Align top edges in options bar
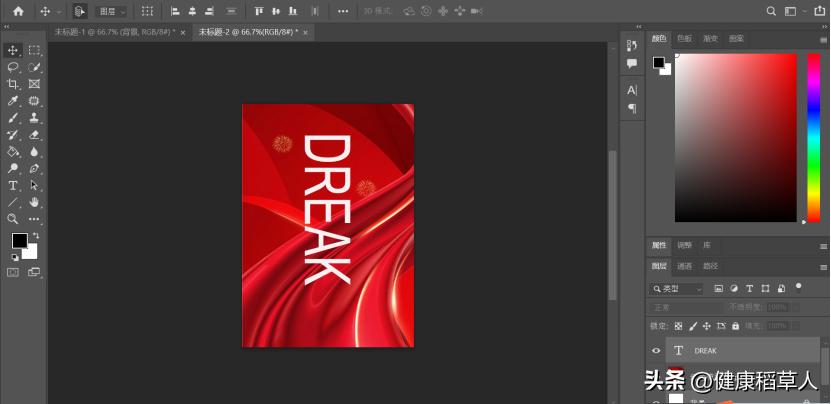 [x=259, y=11]
